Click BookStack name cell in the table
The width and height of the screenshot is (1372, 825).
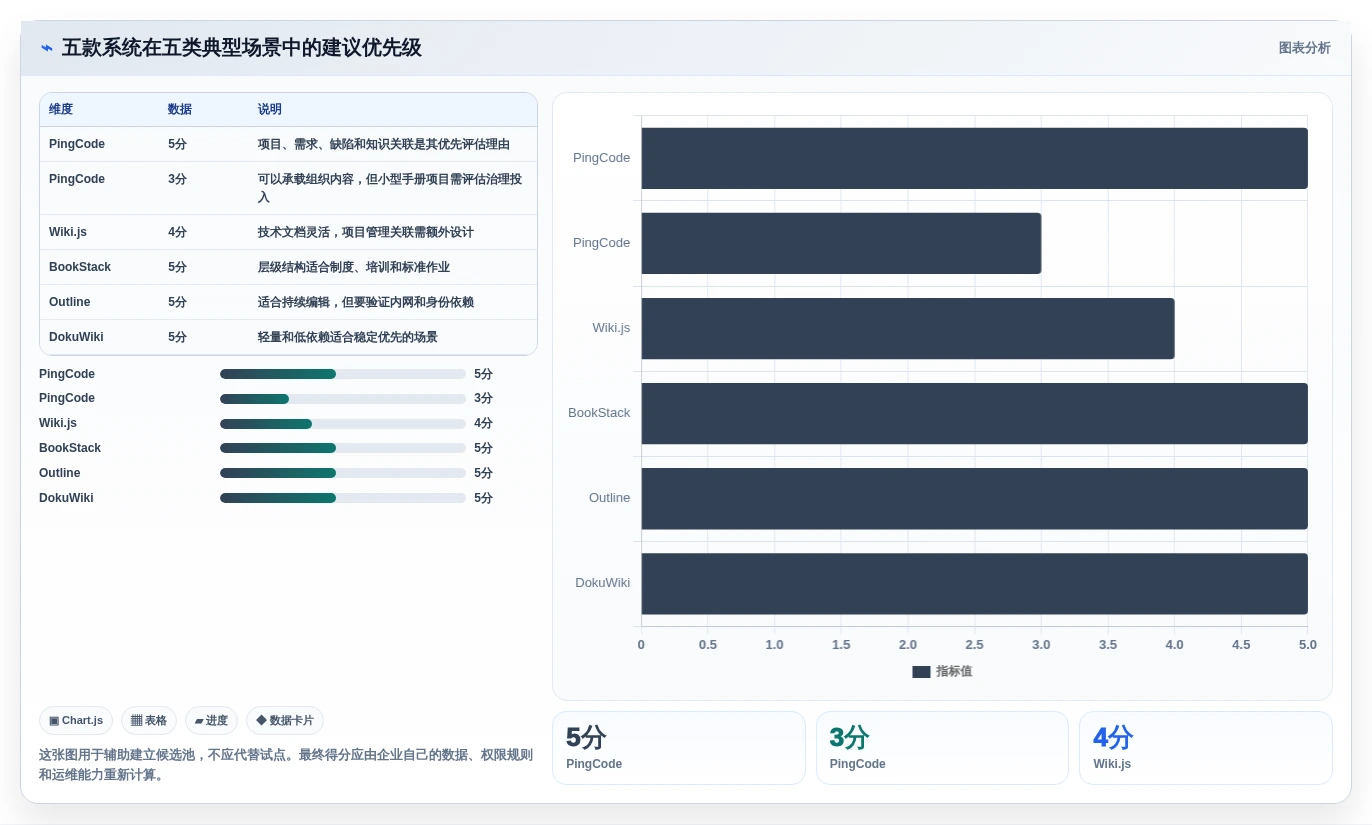80,267
